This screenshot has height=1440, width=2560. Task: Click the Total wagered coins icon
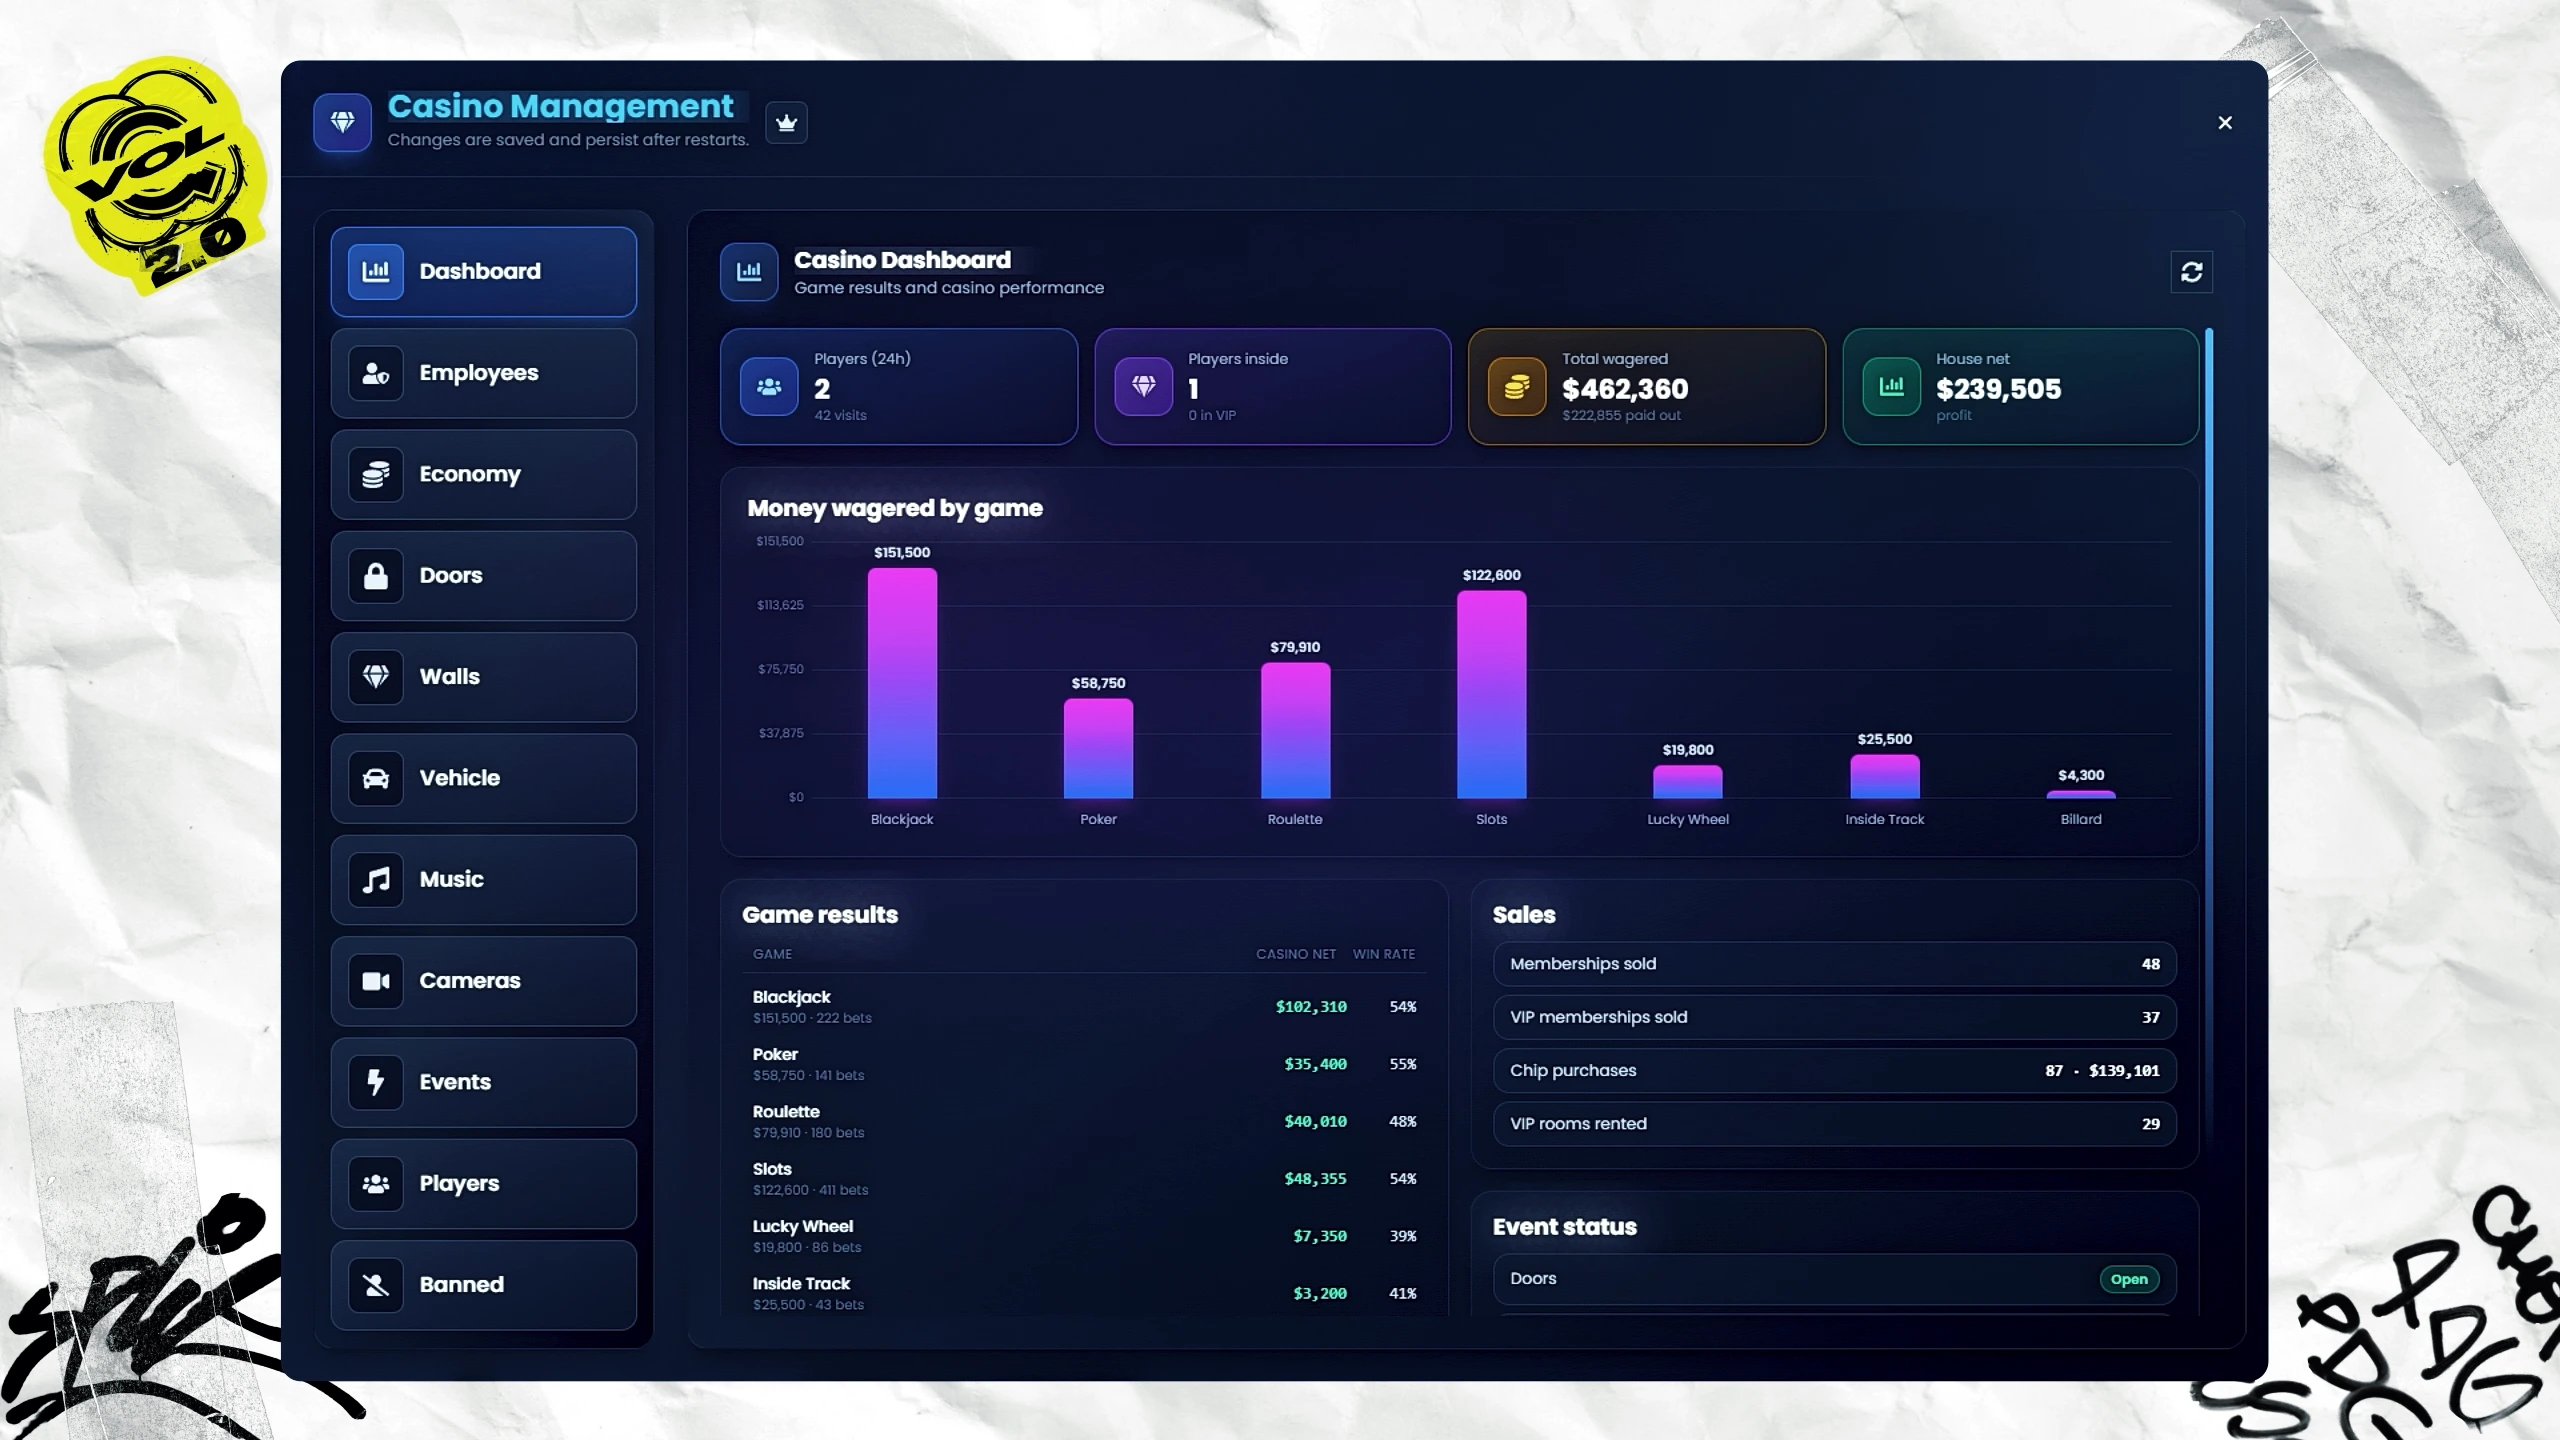coord(1517,387)
